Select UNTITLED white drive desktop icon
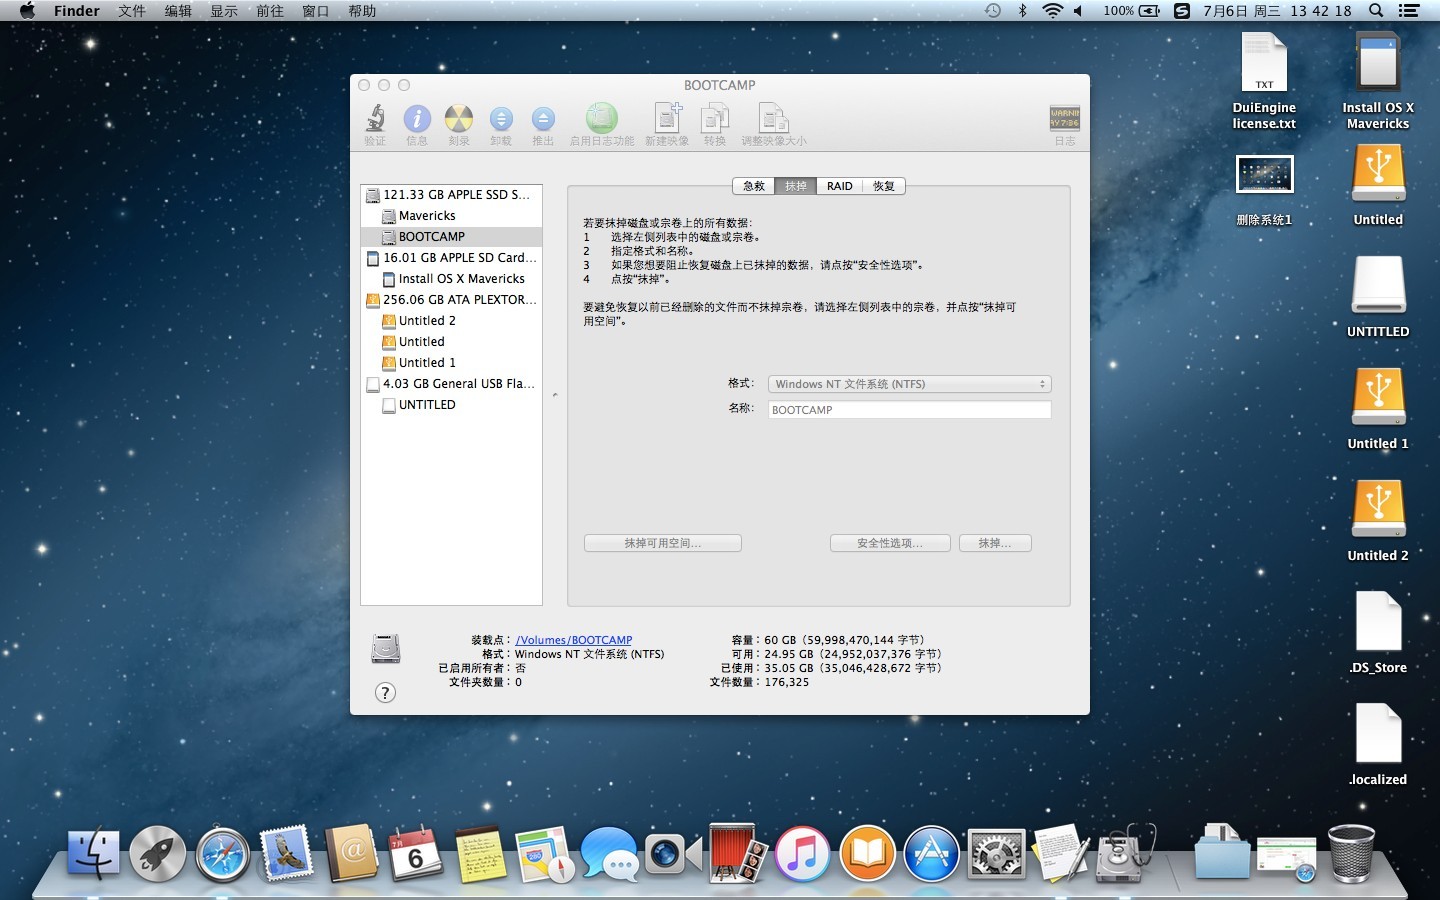Screen dimensions: 1440x900 point(1378,296)
